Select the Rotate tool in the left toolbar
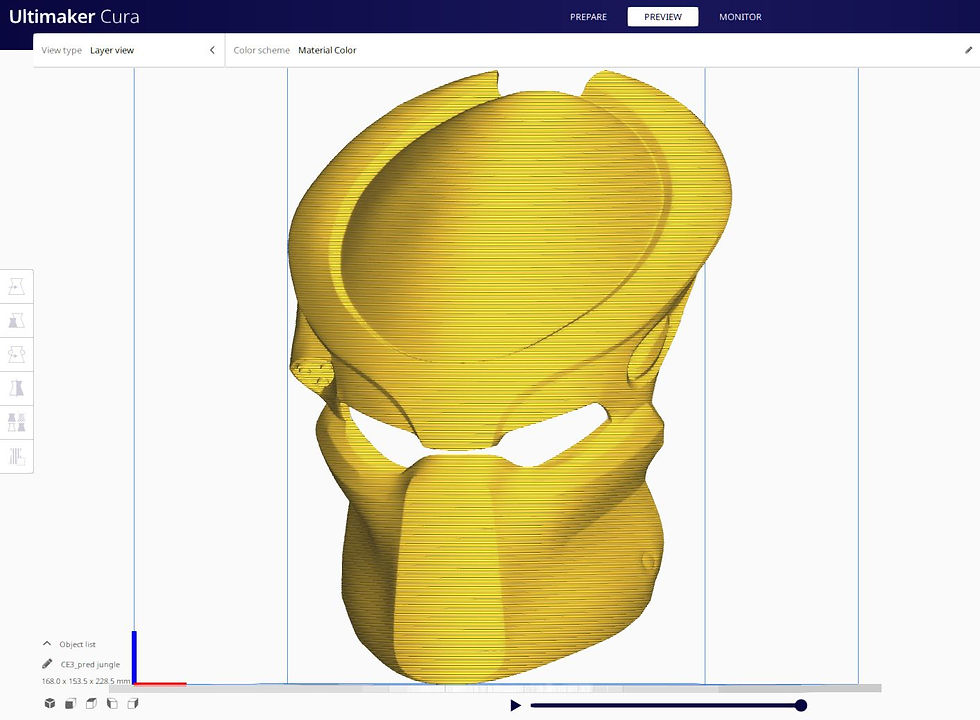 (x=16, y=354)
